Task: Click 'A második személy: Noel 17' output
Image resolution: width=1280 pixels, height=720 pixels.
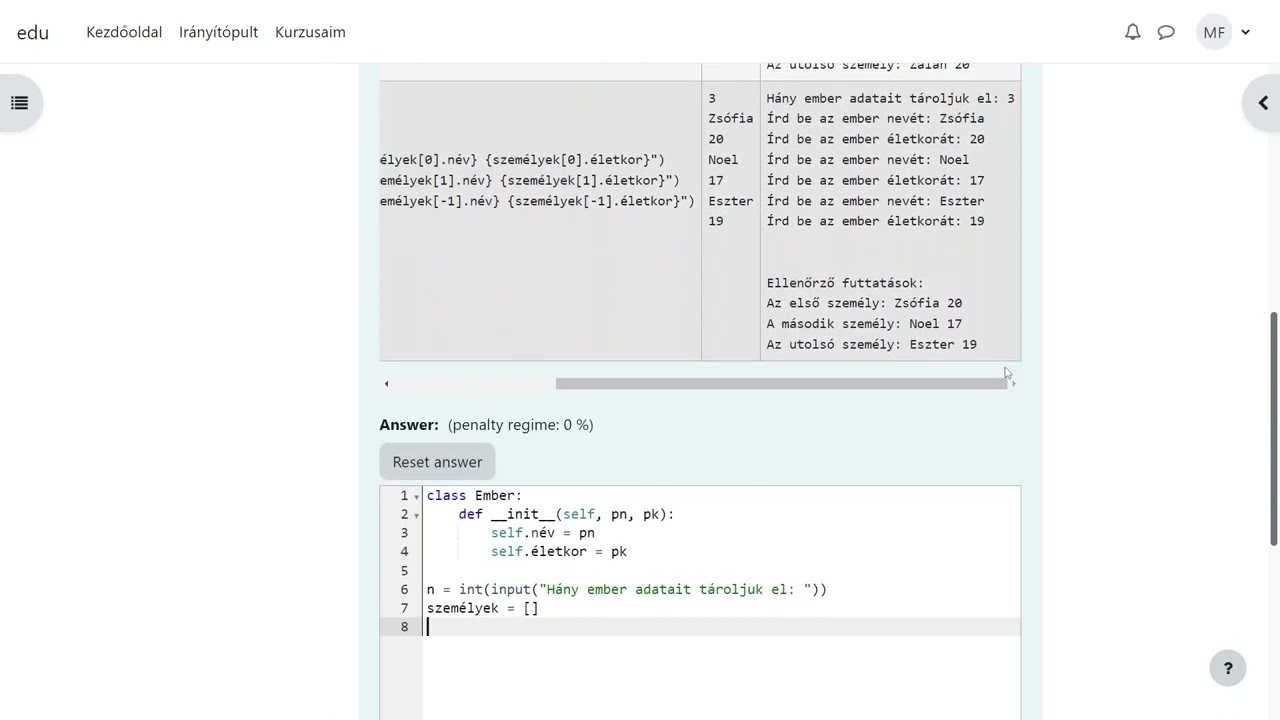Action: (x=864, y=324)
